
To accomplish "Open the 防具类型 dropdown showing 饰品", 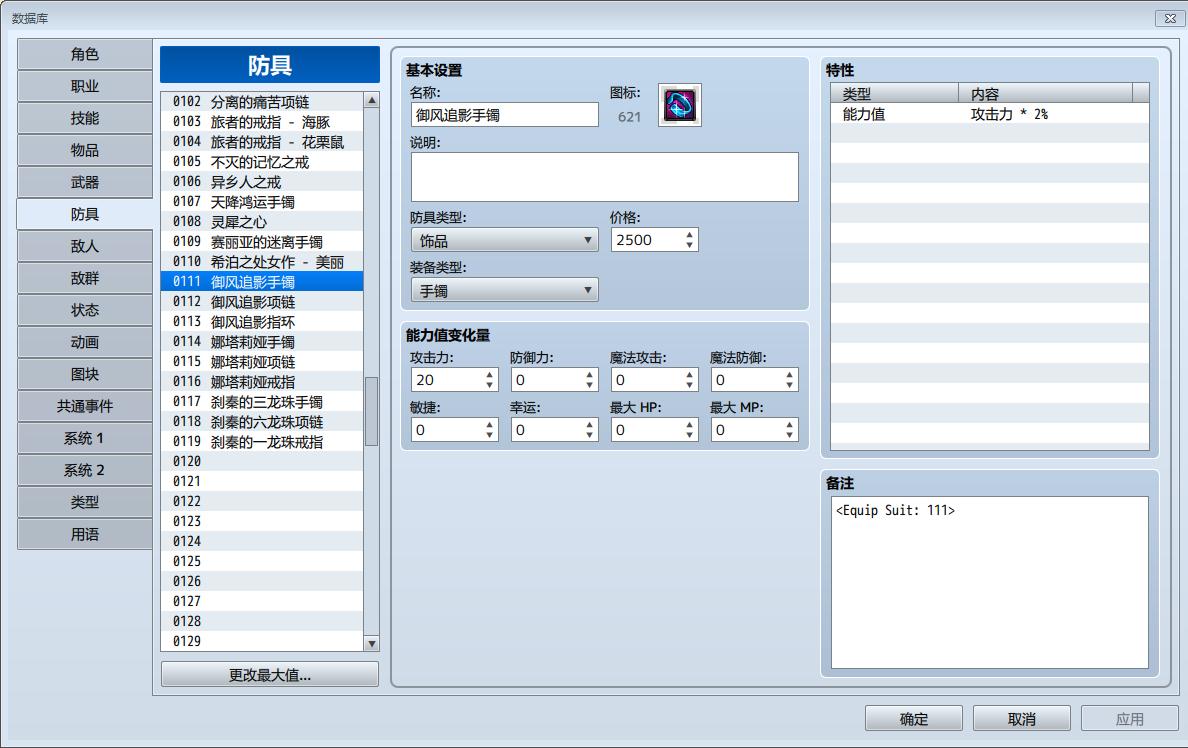I will (x=504, y=240).
